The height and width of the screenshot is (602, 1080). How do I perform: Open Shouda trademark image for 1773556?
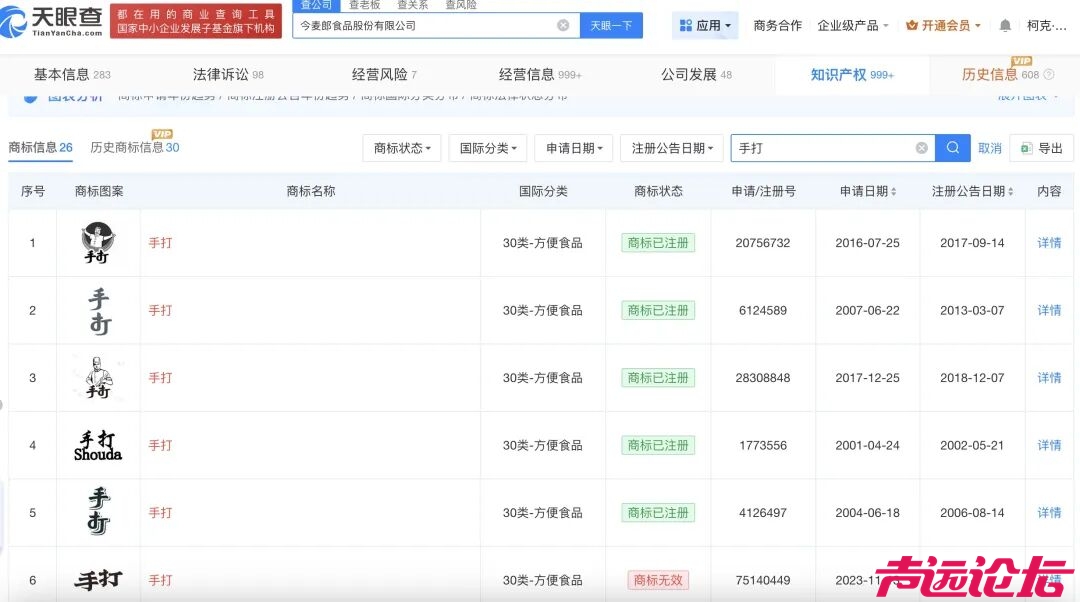click(98, 446)
